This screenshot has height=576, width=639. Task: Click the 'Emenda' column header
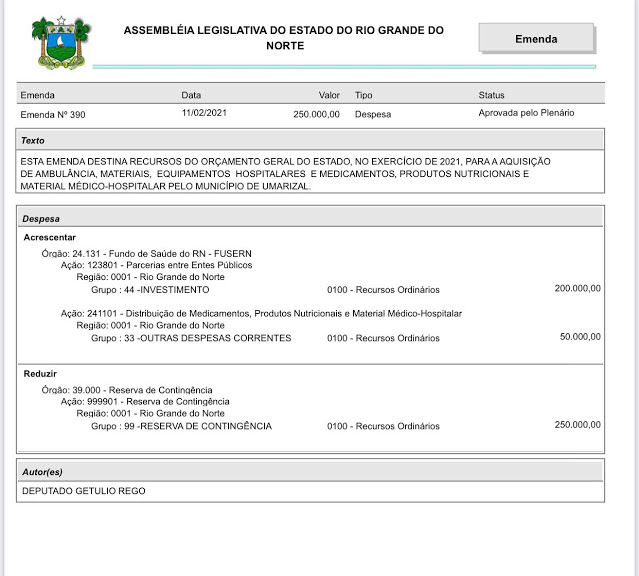(37, 95)
